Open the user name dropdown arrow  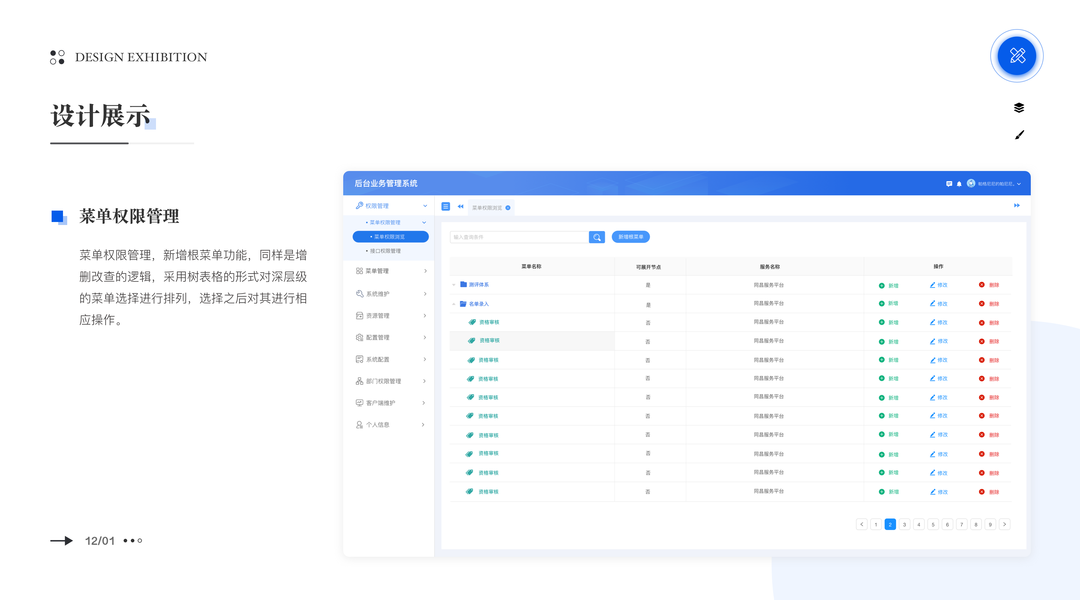pyautogui.click(x=1019, y=184)
